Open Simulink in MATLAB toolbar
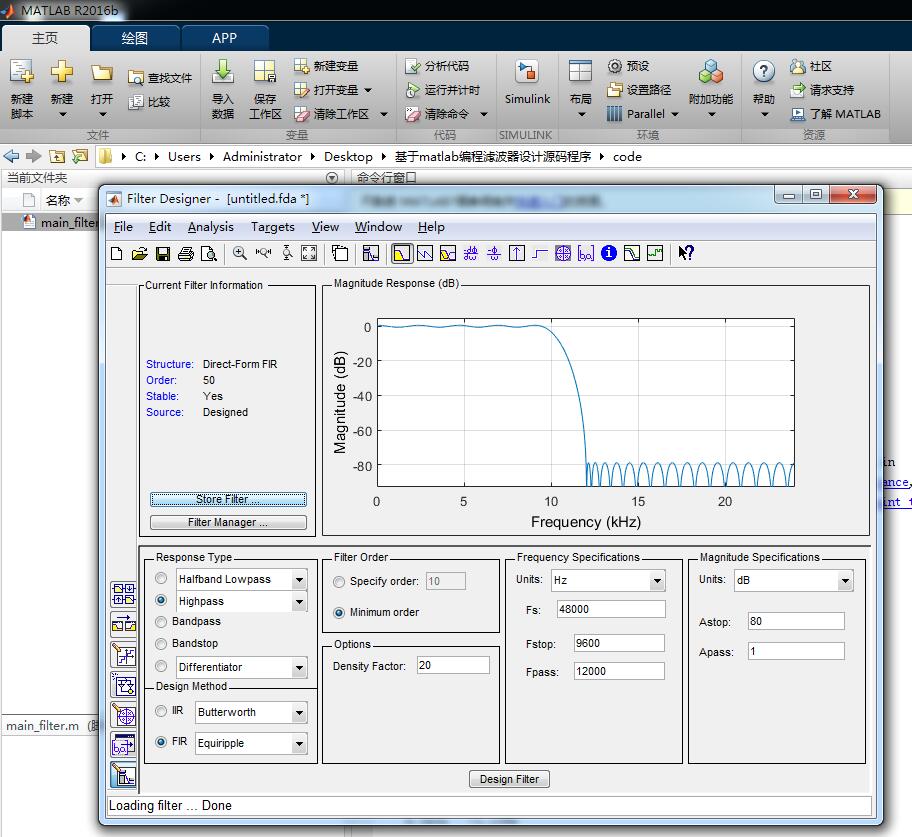Viewport: 912px width, 837px height. point(527,83)
